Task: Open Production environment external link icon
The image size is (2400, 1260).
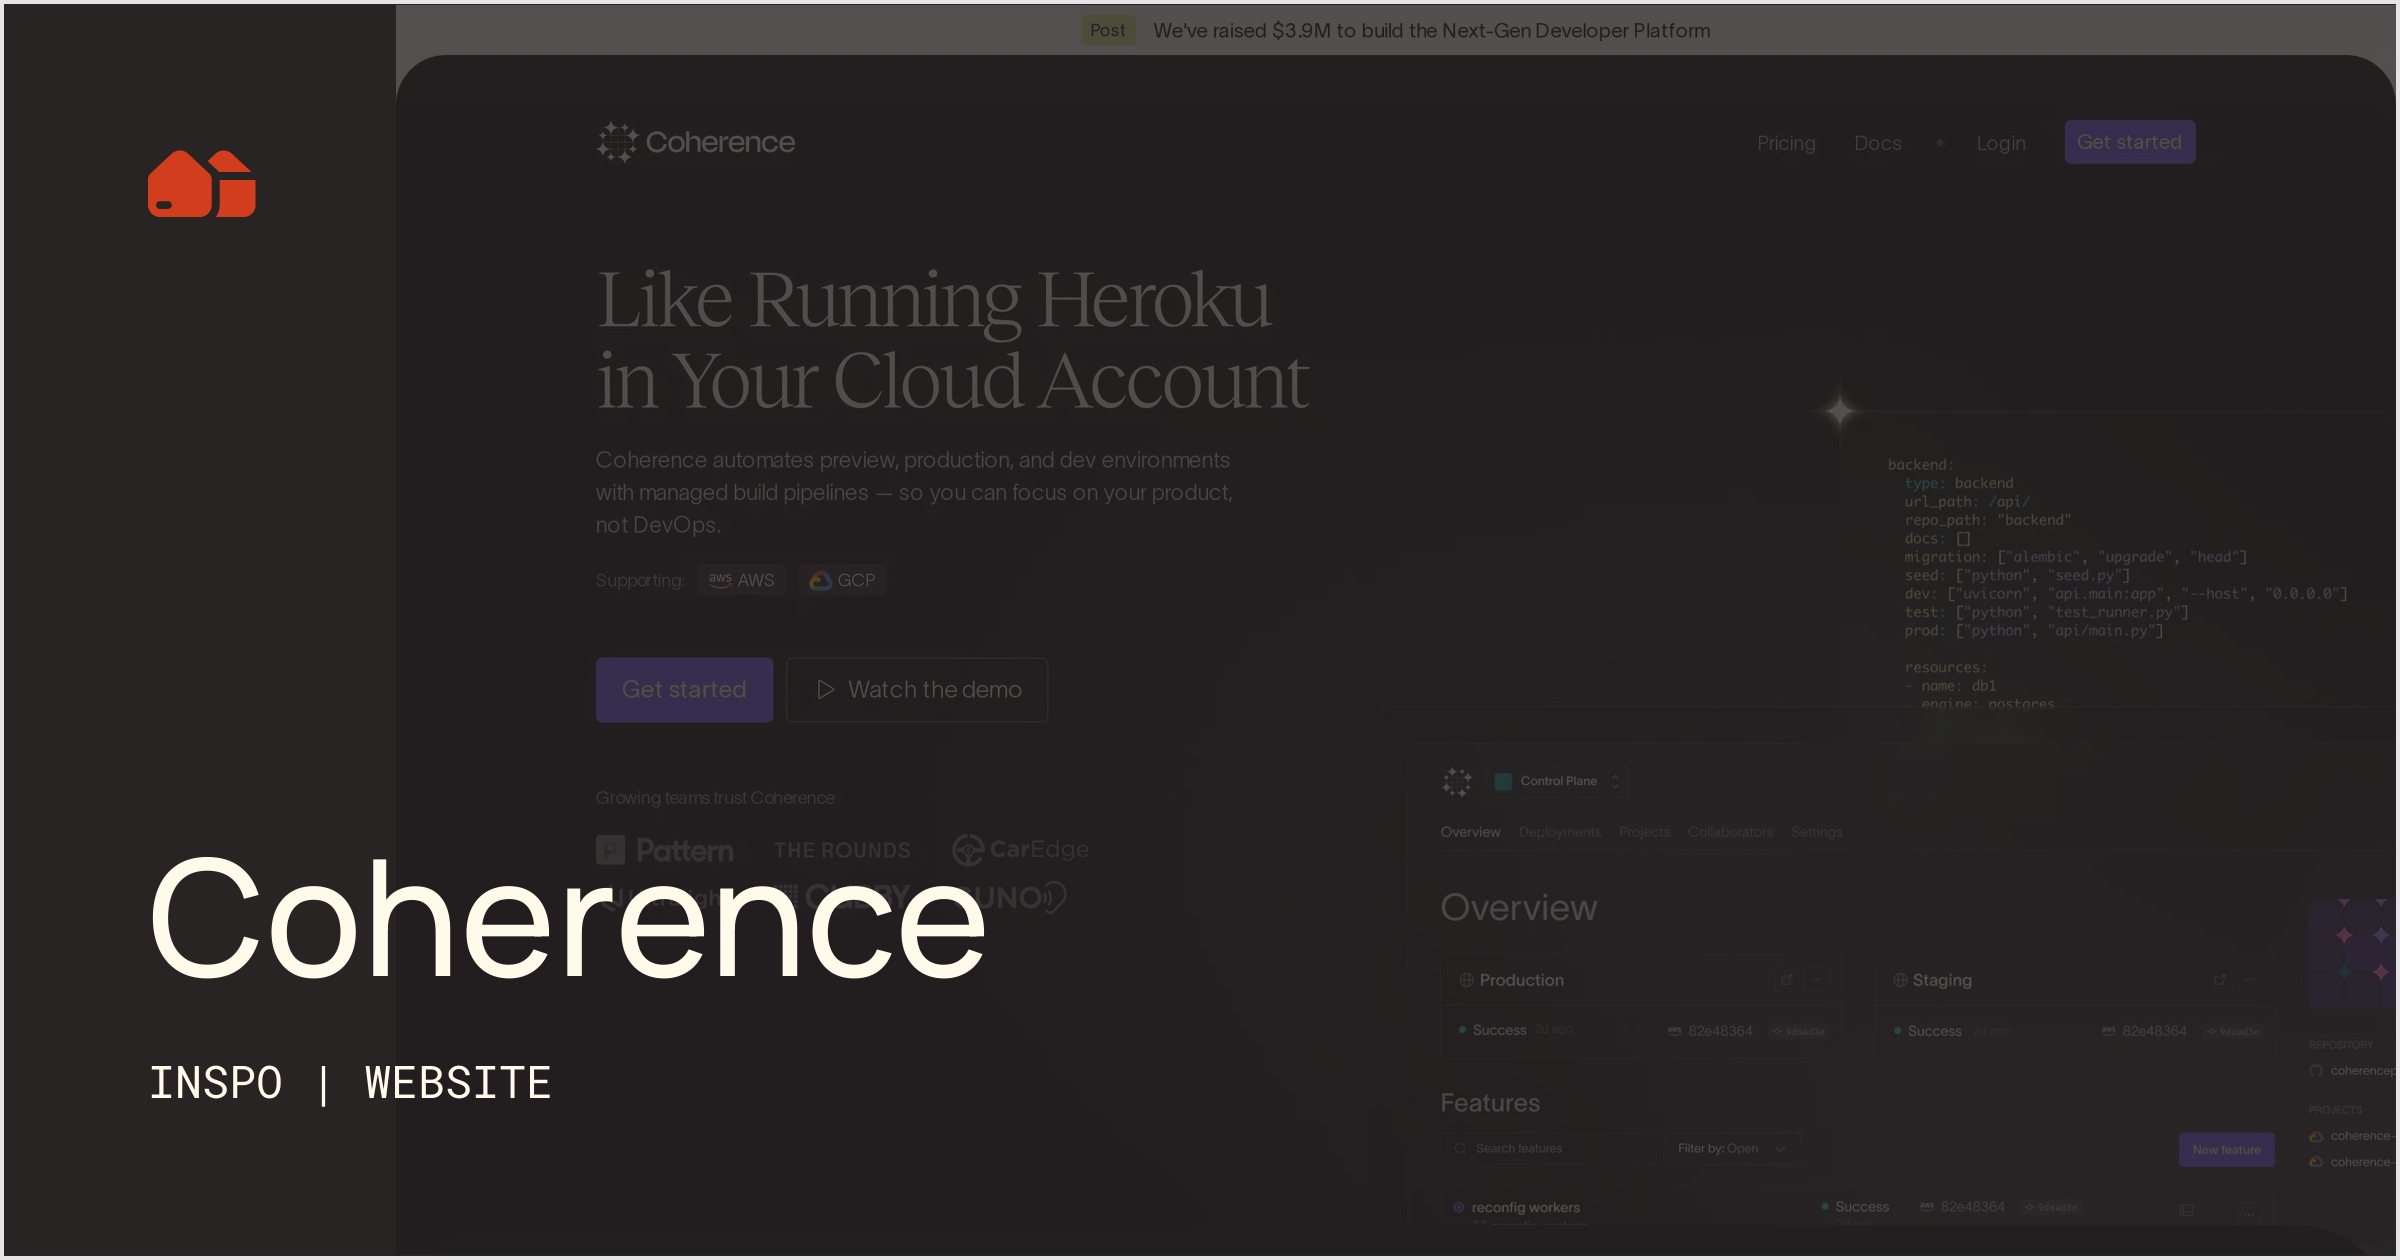Action: 1786,980
